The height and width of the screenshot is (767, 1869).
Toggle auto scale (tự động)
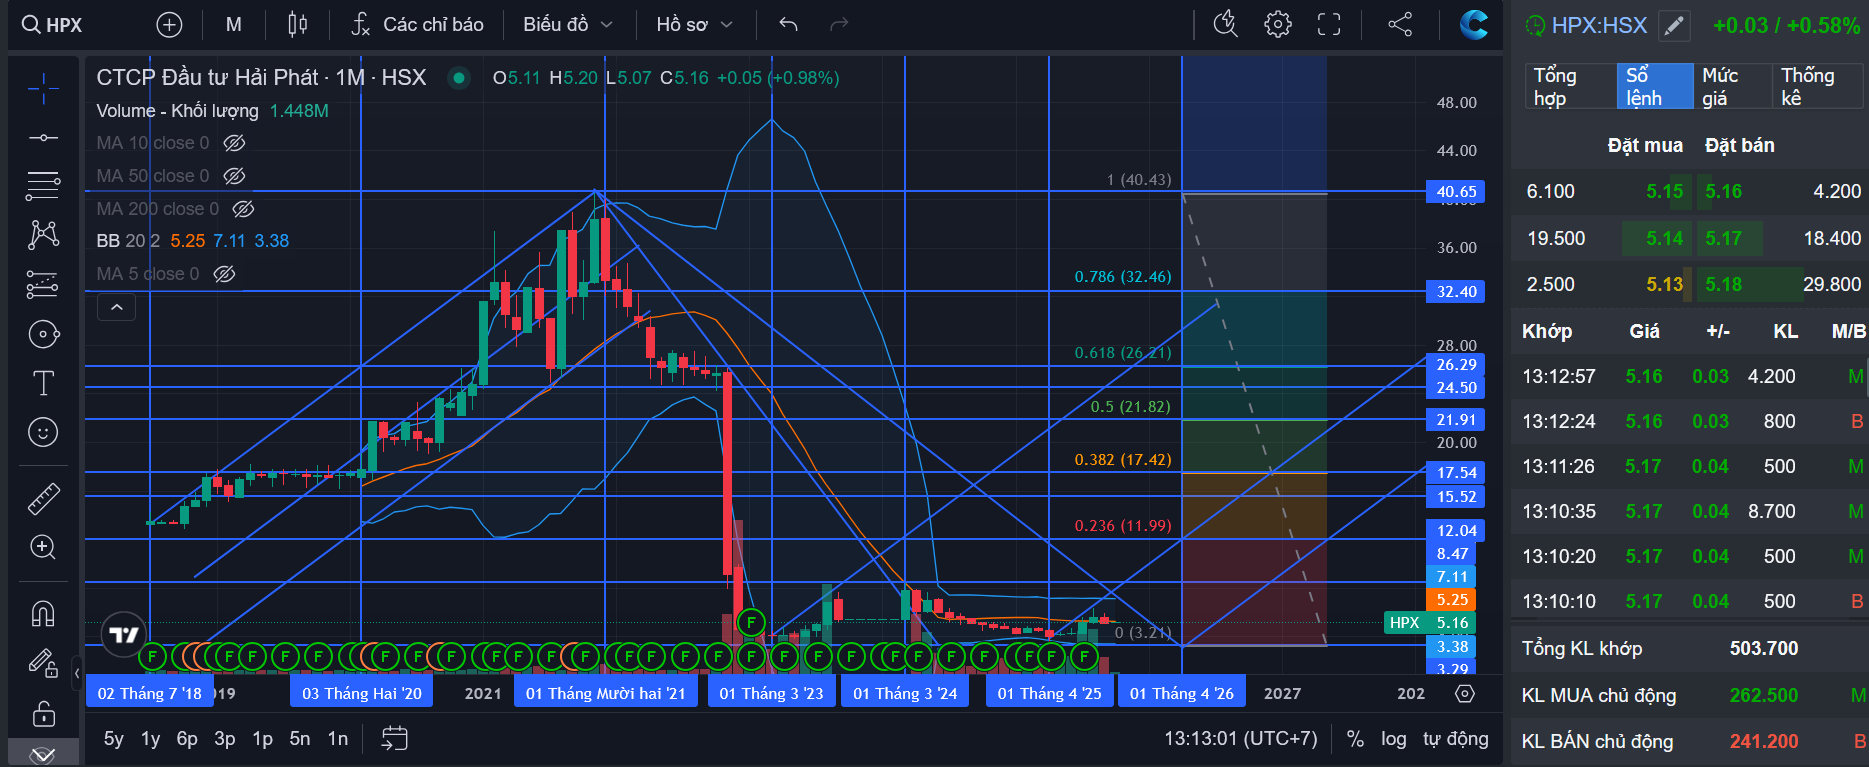(1456, 739)
